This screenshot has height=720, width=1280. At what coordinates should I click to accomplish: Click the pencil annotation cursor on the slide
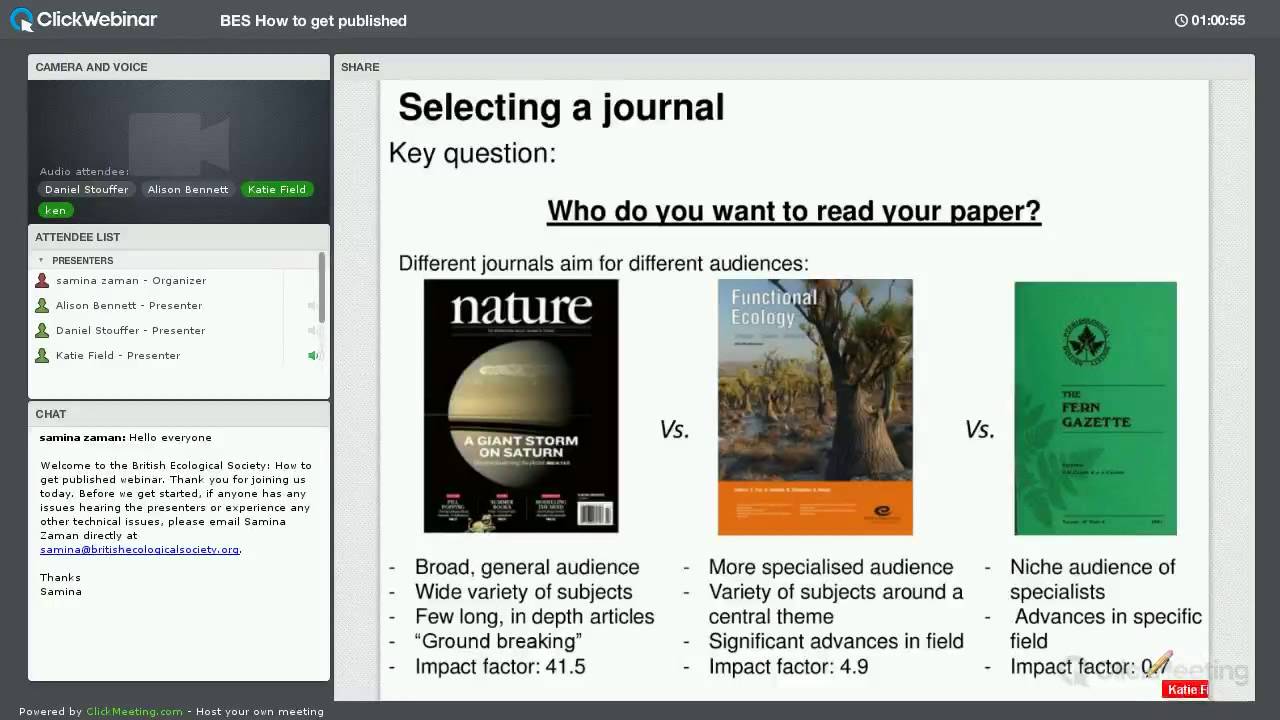pyautogui.click(x=1158, y=663)
